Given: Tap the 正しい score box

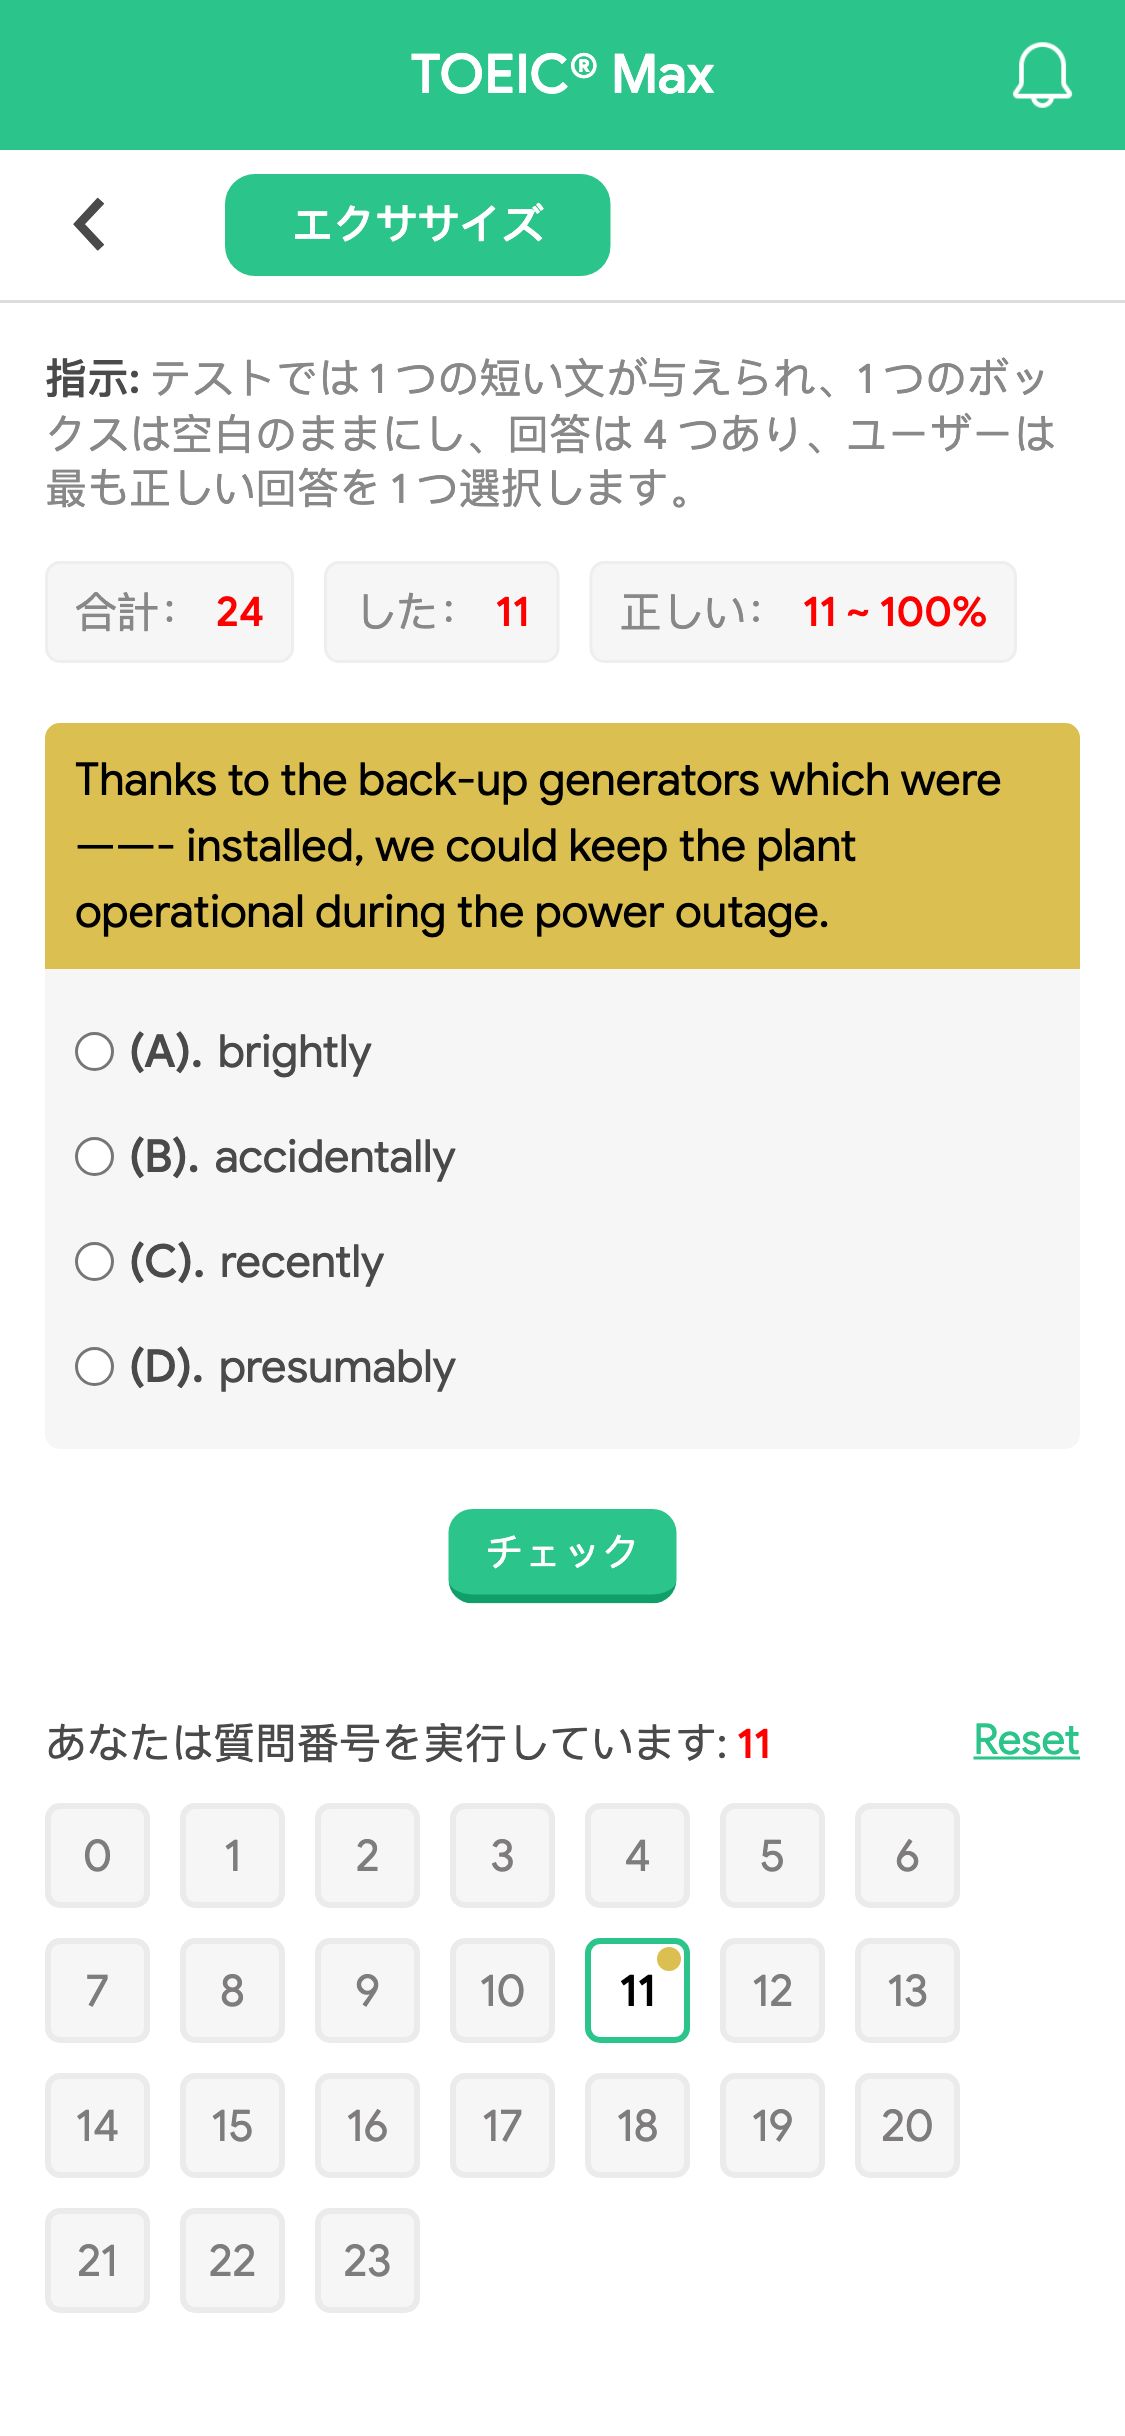Looking at the screenshot, I should click(x=803, y=612).
